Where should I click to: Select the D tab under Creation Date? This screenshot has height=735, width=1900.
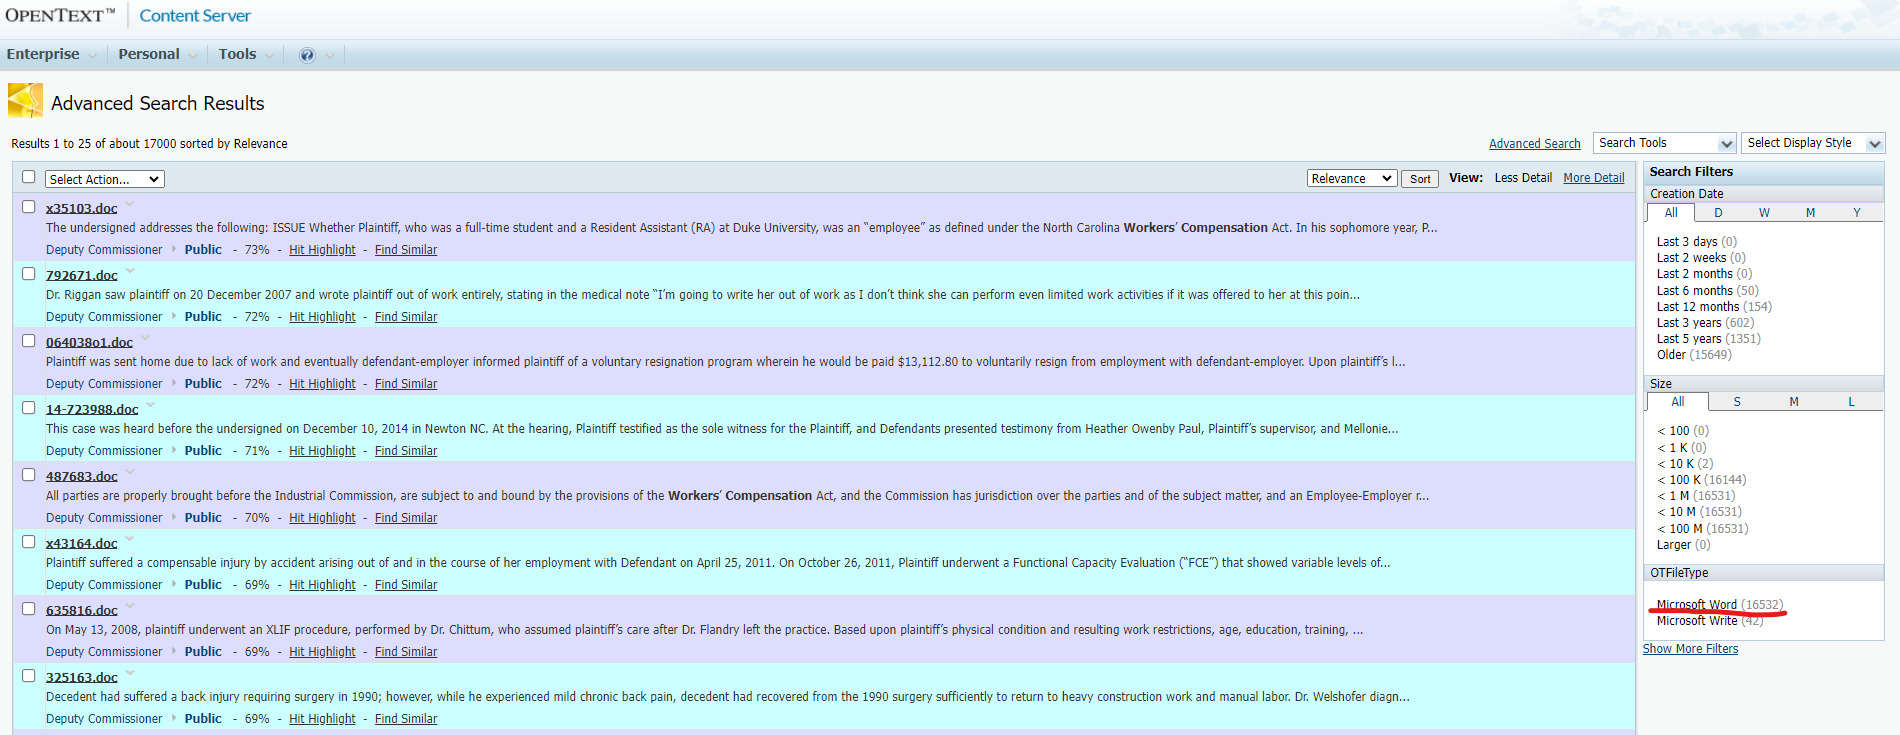(x=1718, y=212)
